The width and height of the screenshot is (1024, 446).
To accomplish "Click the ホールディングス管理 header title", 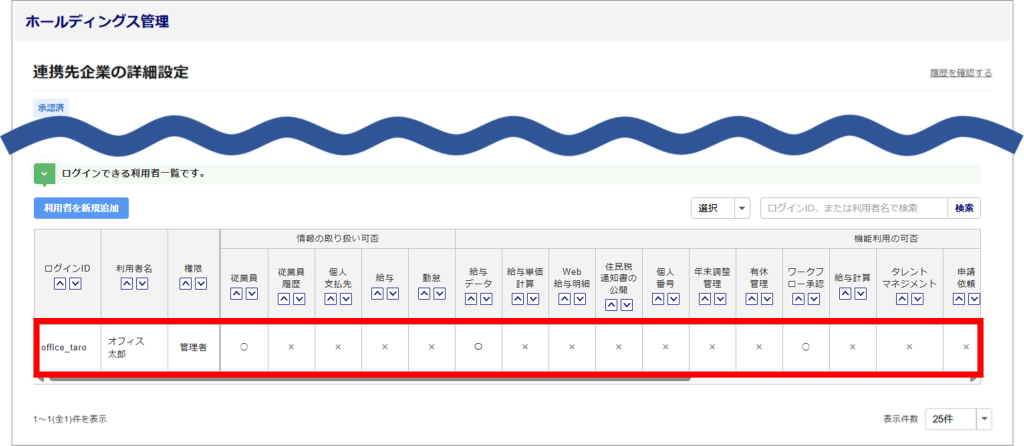I will [x=97, y=20].
